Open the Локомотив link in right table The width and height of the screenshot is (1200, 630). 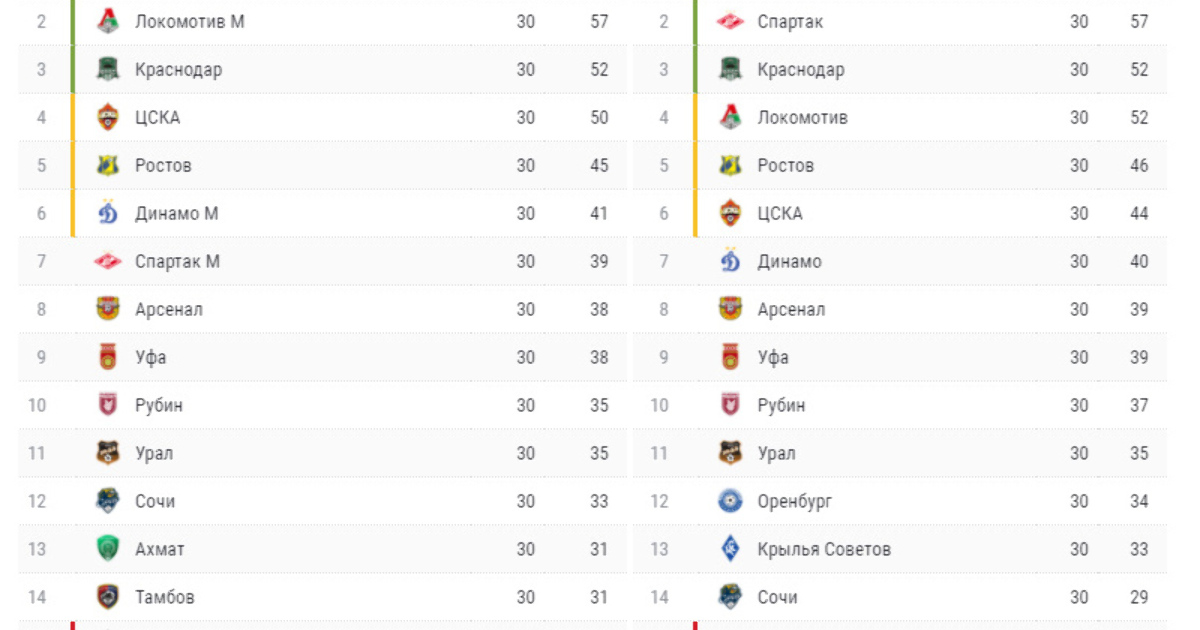coord(802,117)
